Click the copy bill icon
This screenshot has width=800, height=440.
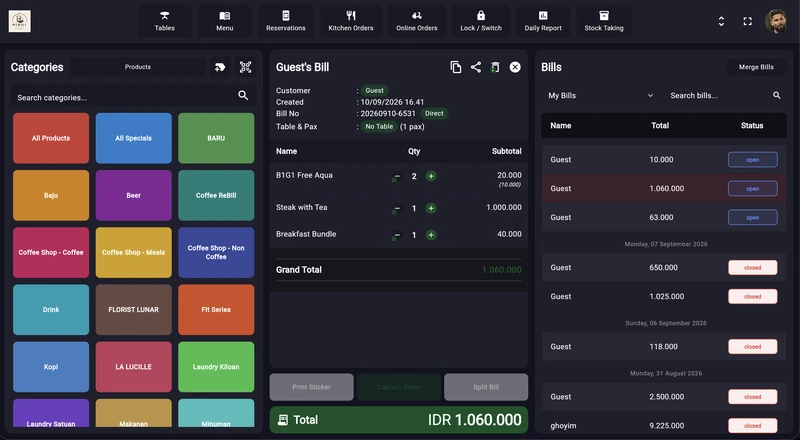[x=456, y=67]
